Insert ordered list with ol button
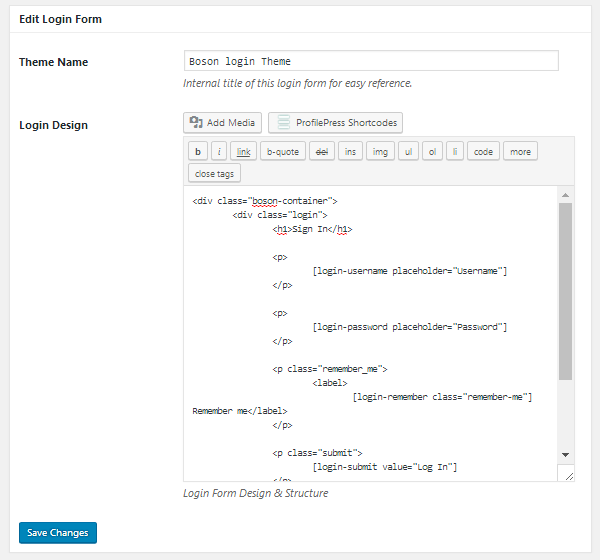 tap(432, 151)
